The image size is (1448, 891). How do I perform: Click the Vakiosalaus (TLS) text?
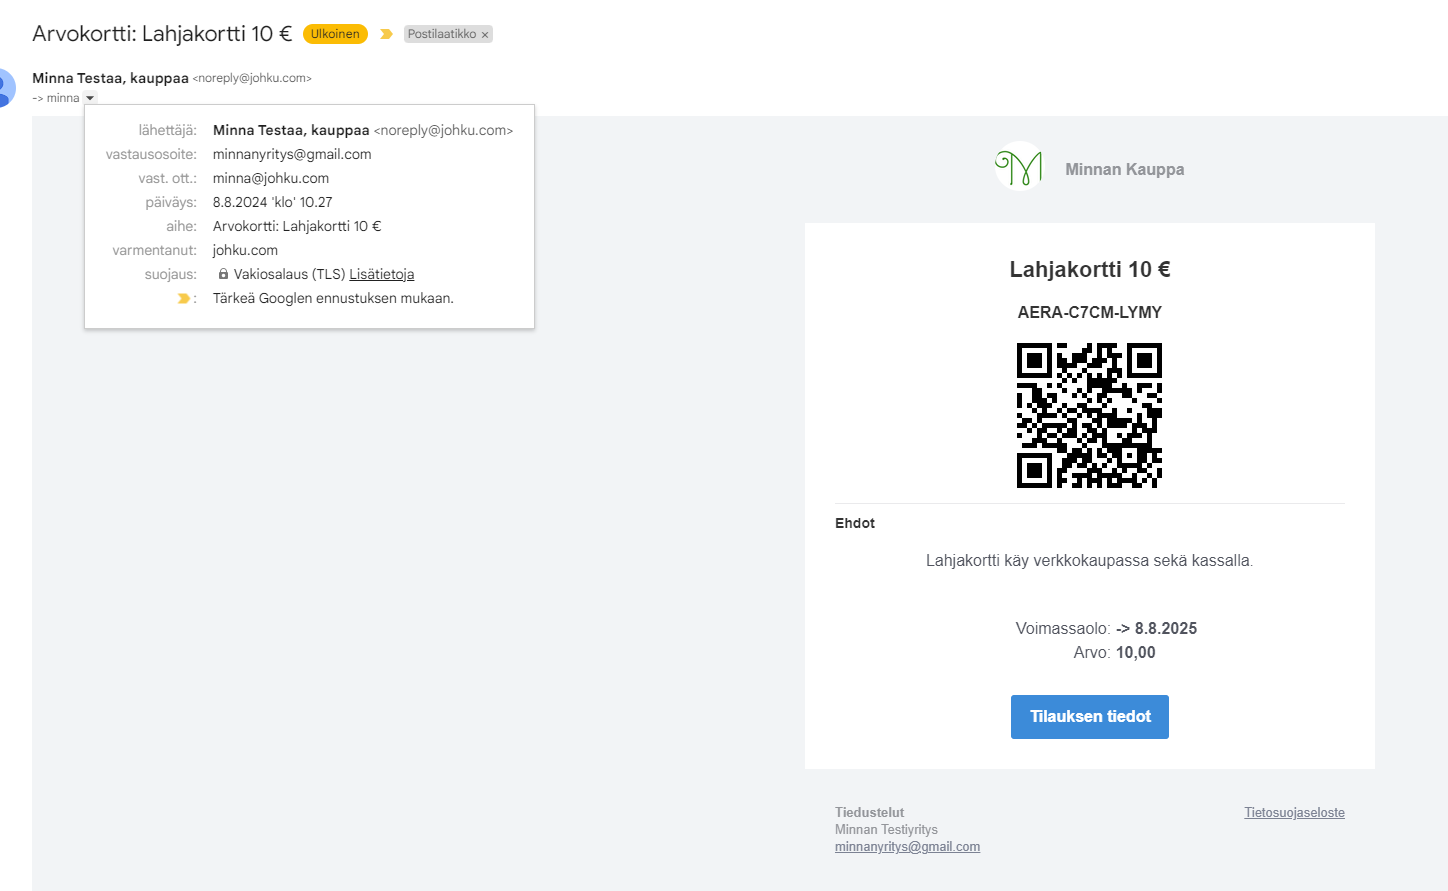pyautogui.click(x=289, y=274)
